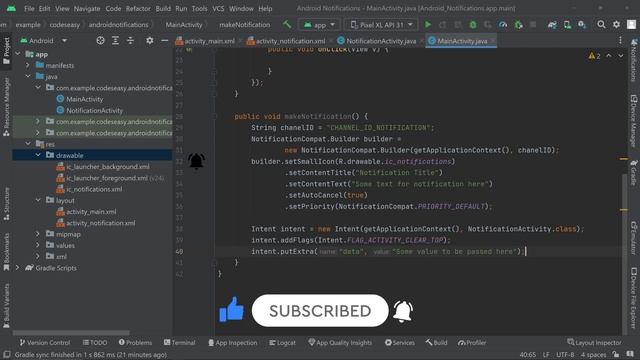Click the Make Project hammer icon
Image resolution: width=640 pixels, height=360 pixels.
pyautogui.click(x=287, y=24)
